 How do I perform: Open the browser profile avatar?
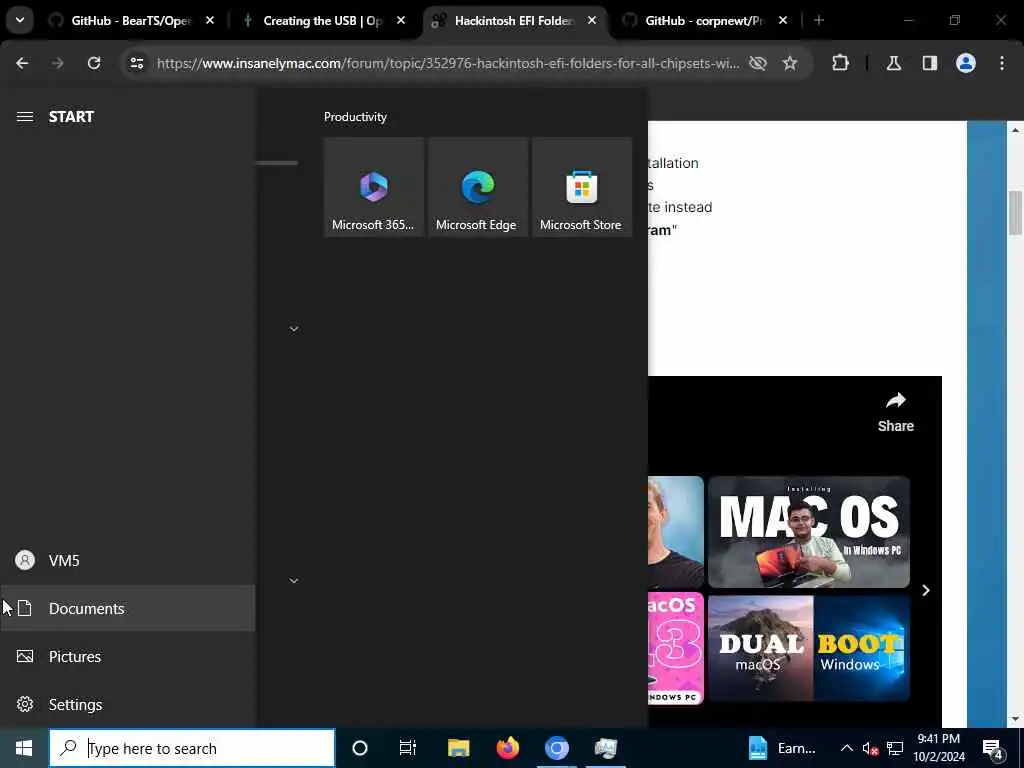[x=966, y=63]
